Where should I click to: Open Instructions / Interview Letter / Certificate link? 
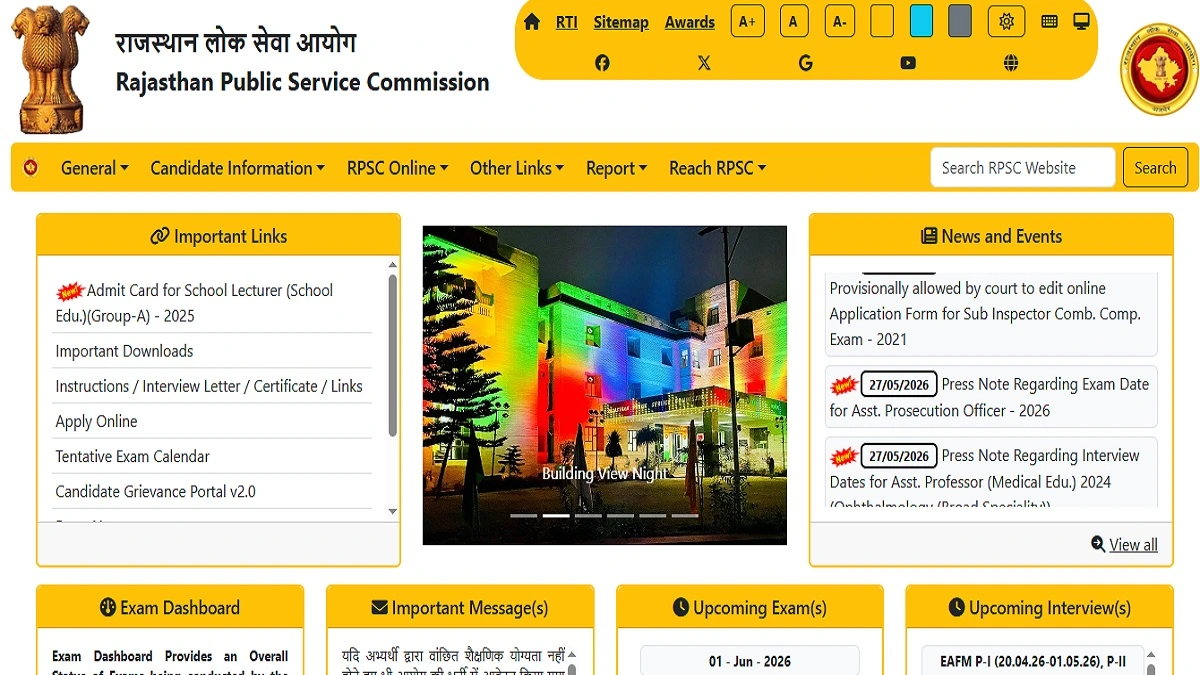pos(209,386)
